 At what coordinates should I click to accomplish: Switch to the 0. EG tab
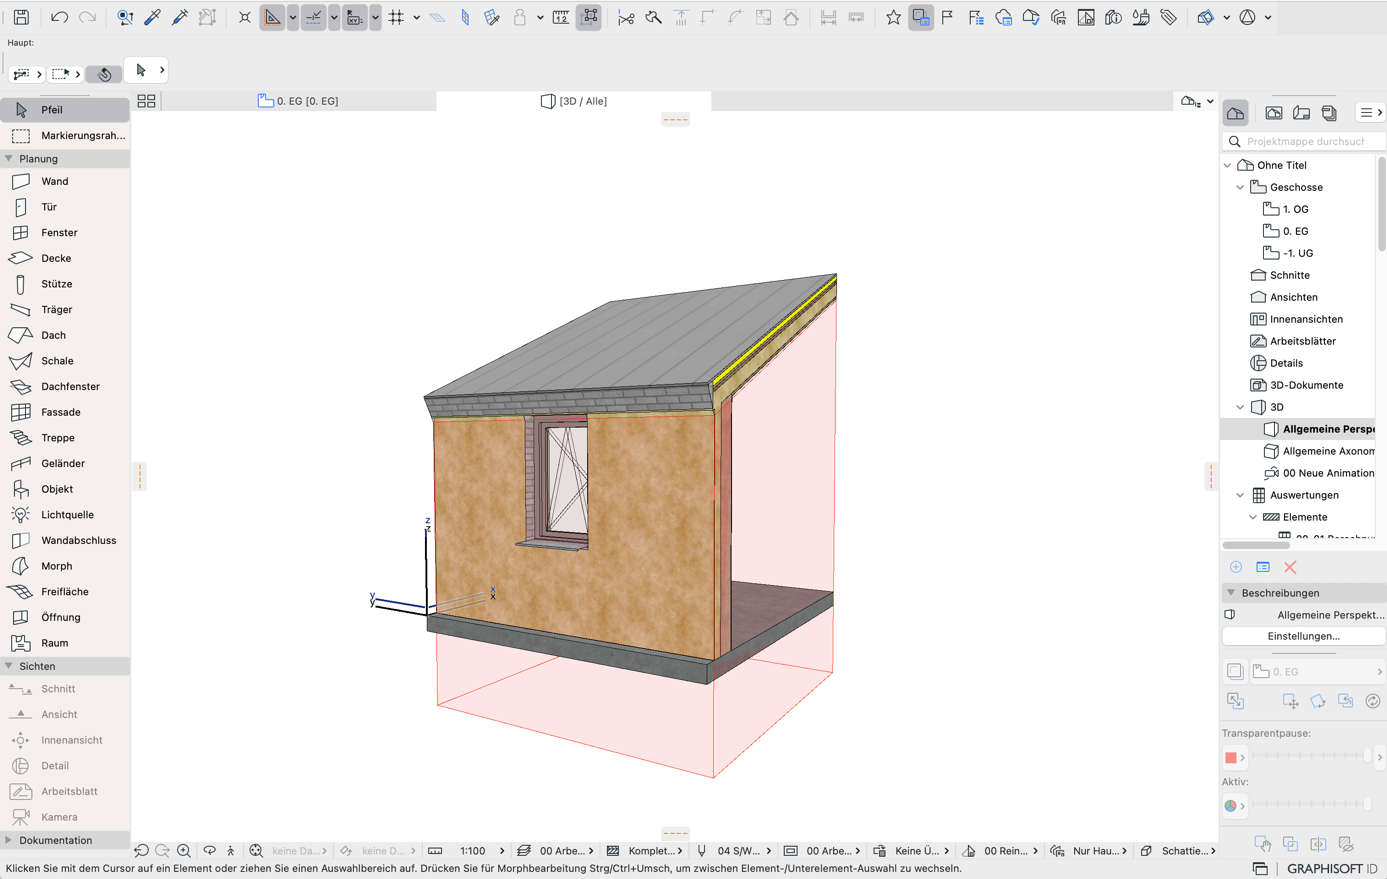pos(298,101)
